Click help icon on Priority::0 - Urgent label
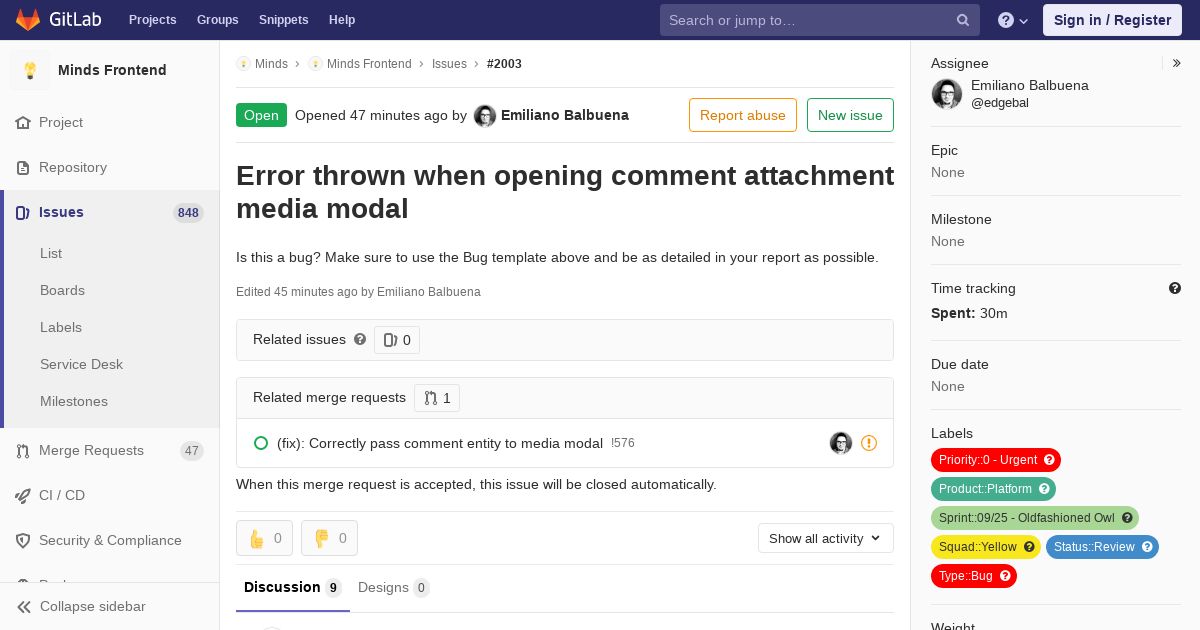This screenshot has height=630, width=1200. coord(1049,460)
